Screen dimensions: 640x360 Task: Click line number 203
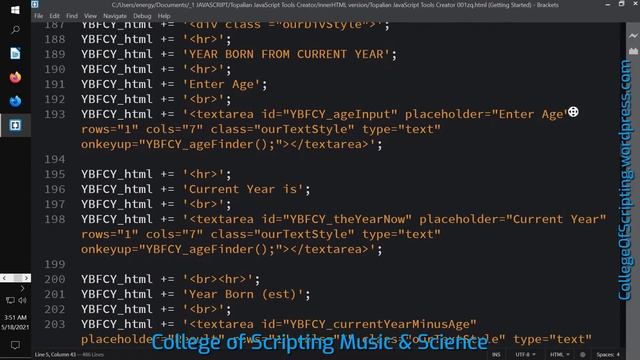tap(55, 324)
